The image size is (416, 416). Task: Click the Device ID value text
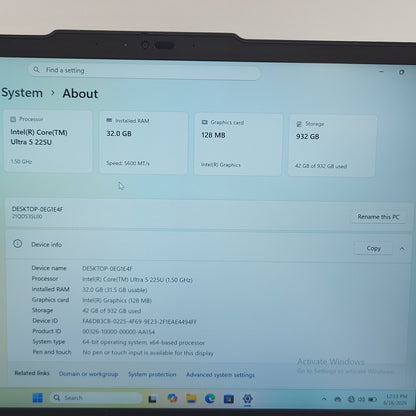coord(139,321)
